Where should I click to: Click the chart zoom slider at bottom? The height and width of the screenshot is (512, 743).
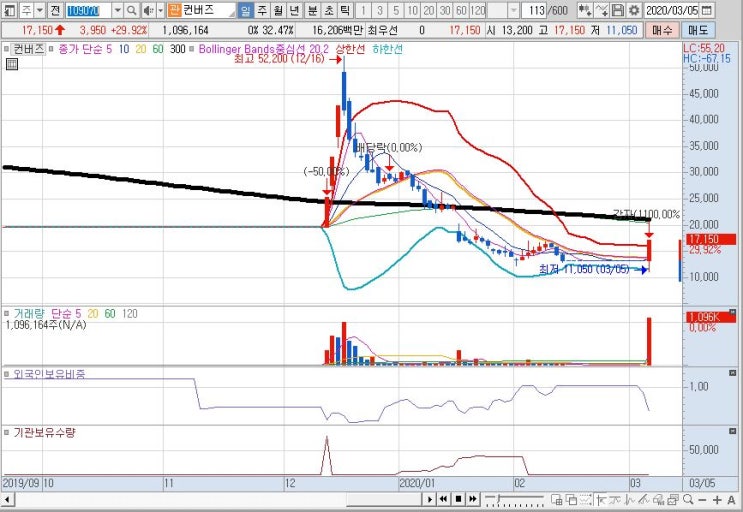[x=515, y=499]
